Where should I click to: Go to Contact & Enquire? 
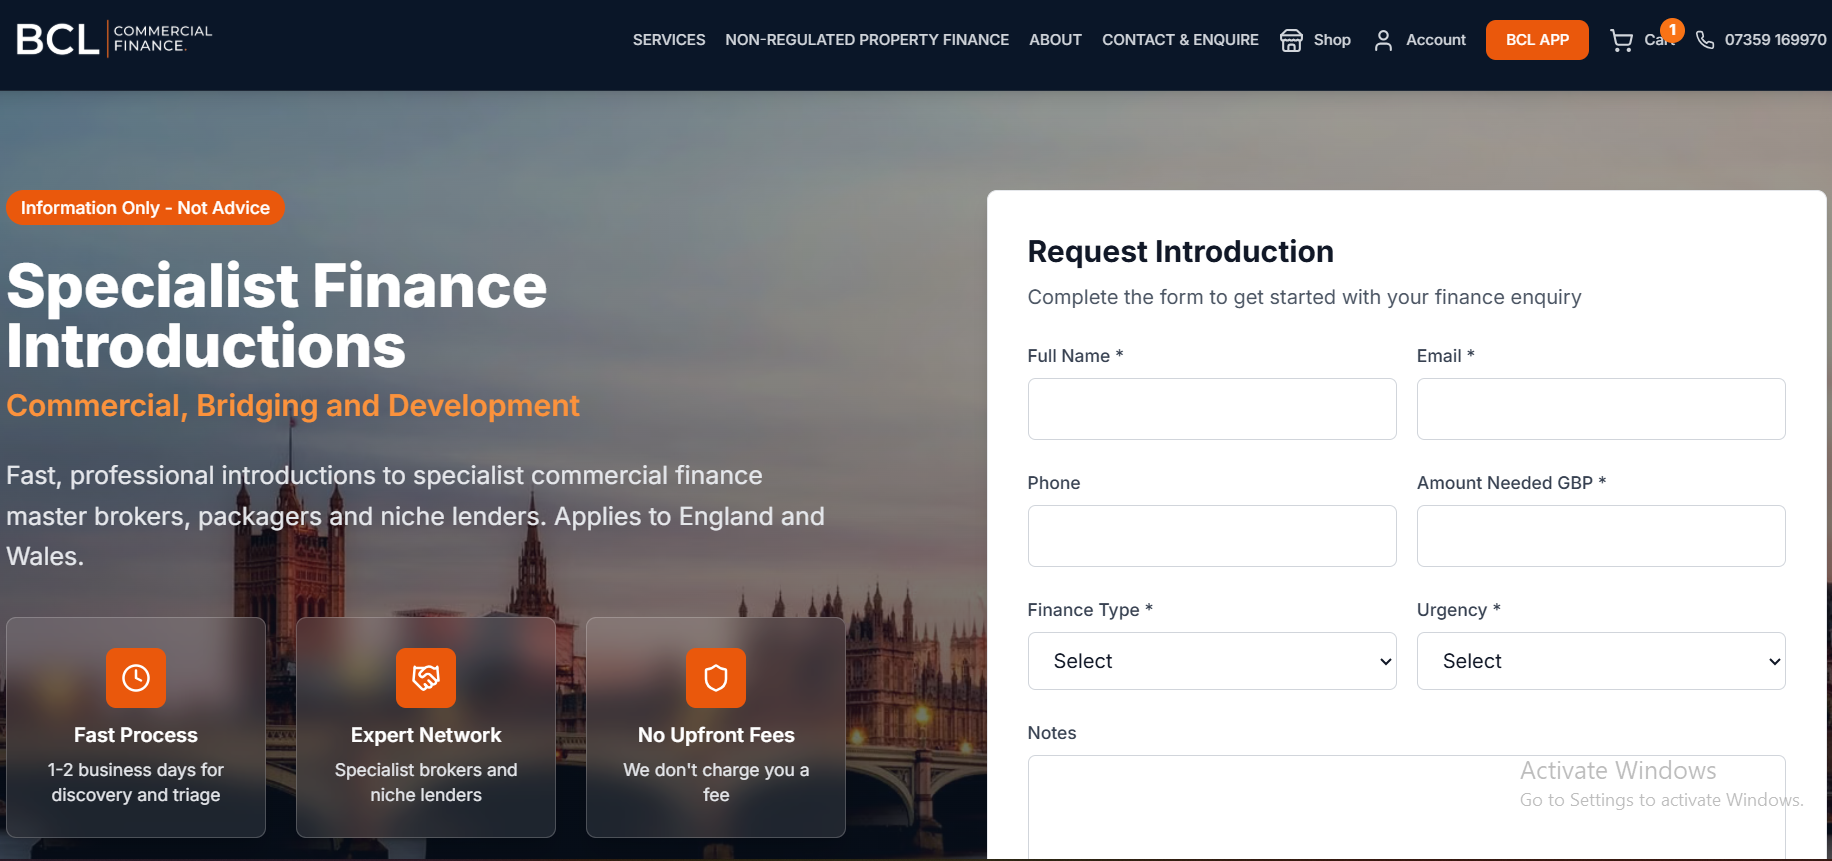coord(1180,40)
